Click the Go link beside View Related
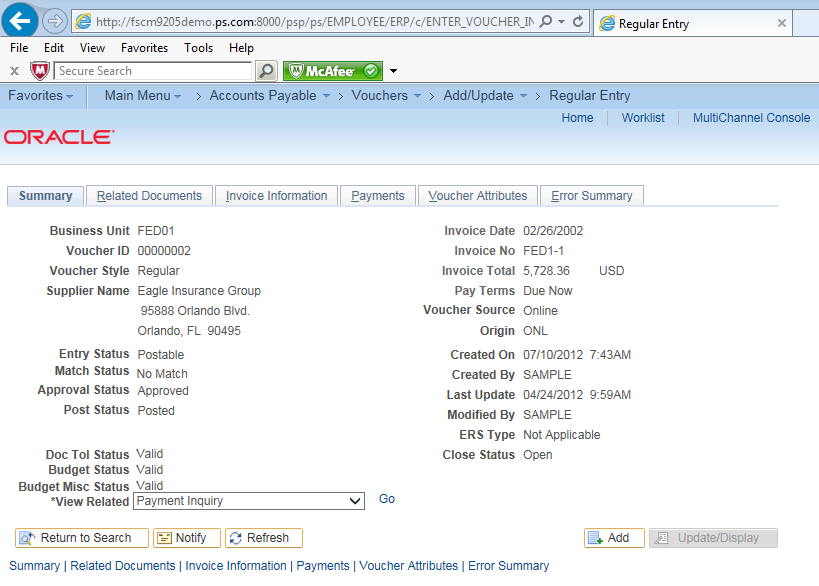819x586 pixels. (x=387, y=499)
